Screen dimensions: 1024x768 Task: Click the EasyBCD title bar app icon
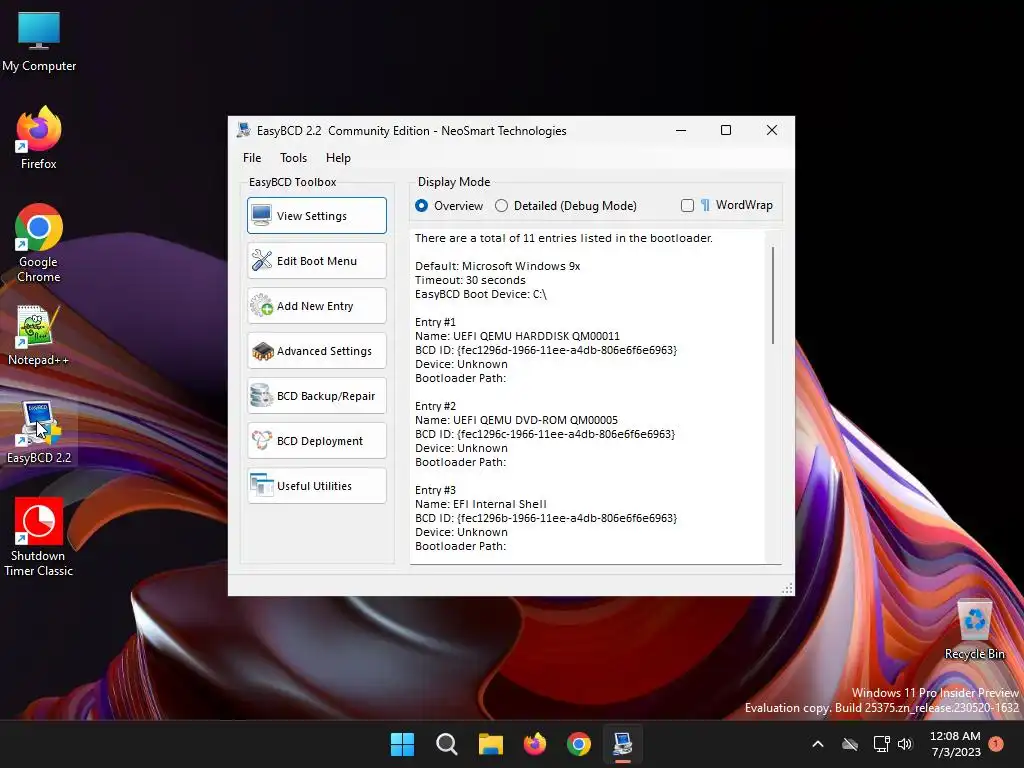[x=244, y=130]
